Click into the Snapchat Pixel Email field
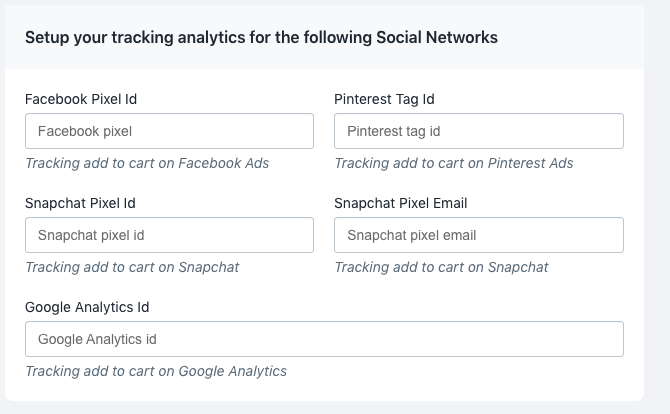 coord(478,235)
